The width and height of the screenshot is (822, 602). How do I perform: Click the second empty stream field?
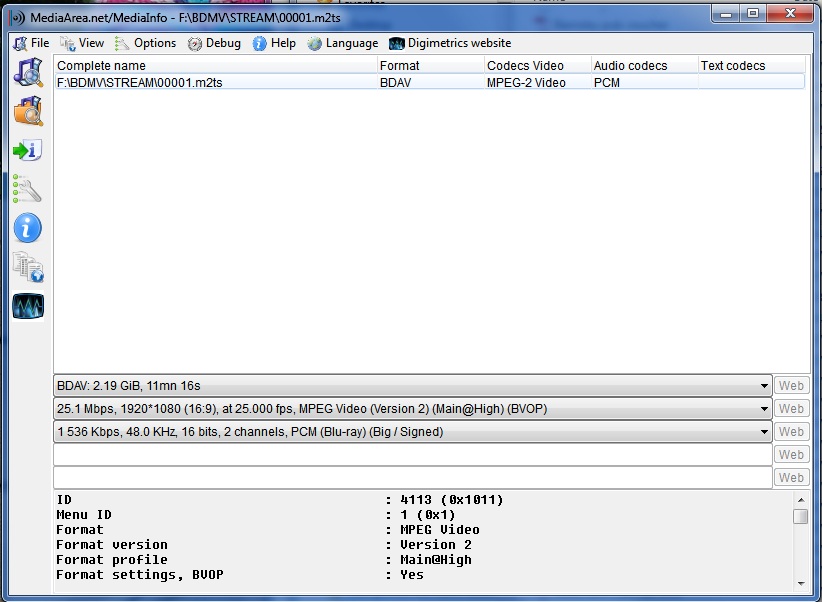coord(413,478)
